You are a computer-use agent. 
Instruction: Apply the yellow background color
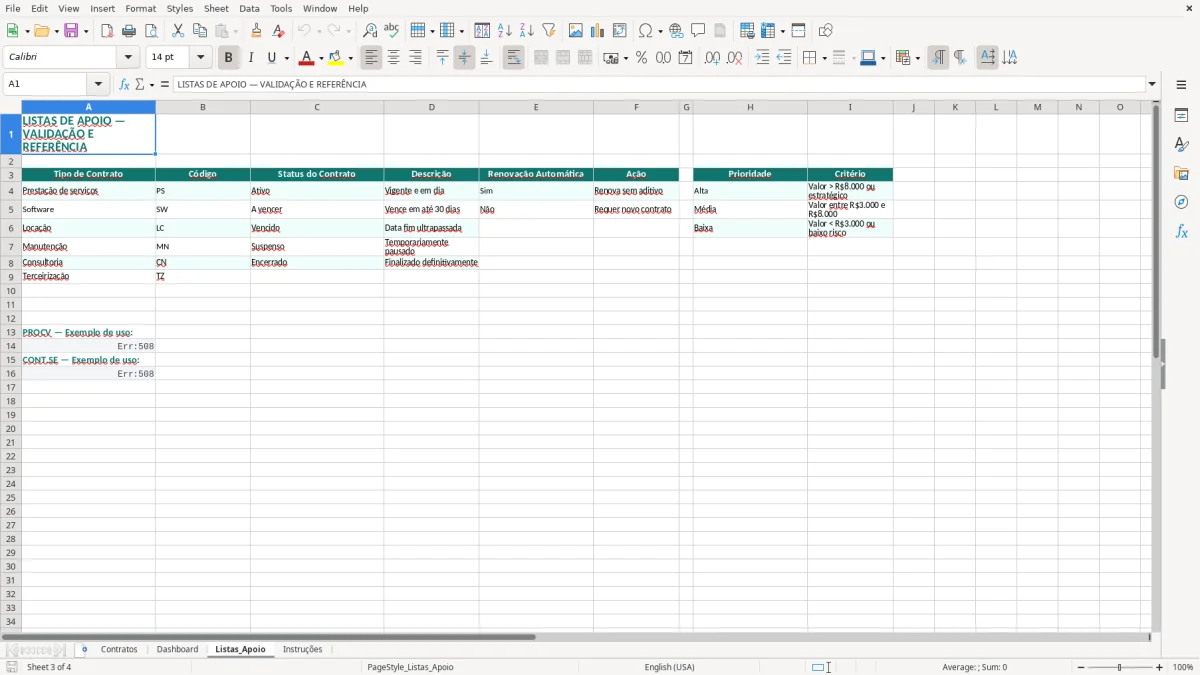[335, 58]
